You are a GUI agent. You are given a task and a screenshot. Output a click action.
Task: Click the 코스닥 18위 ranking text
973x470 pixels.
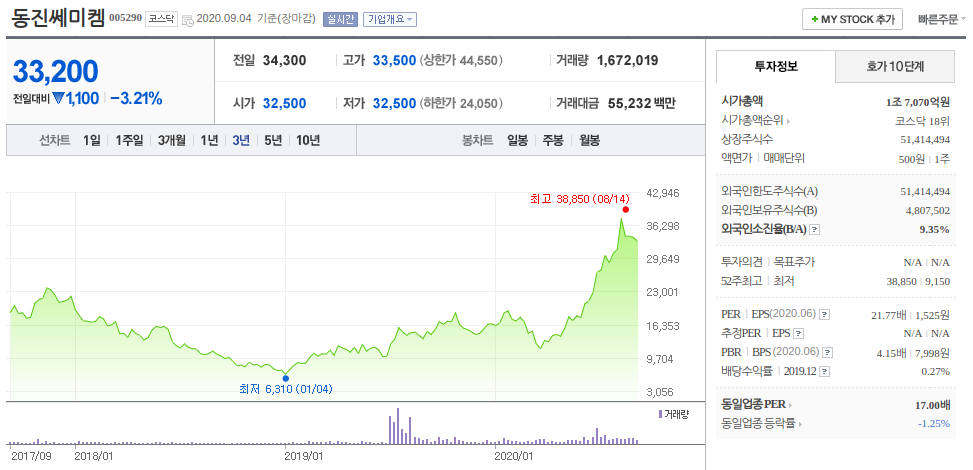coord(923,121)
